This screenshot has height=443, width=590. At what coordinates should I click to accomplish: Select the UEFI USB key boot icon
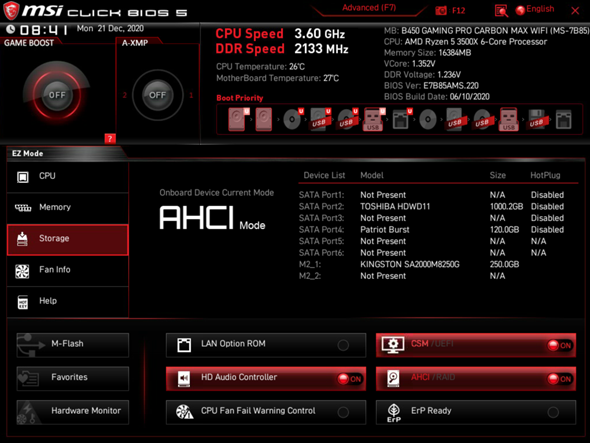click(374, 119)
